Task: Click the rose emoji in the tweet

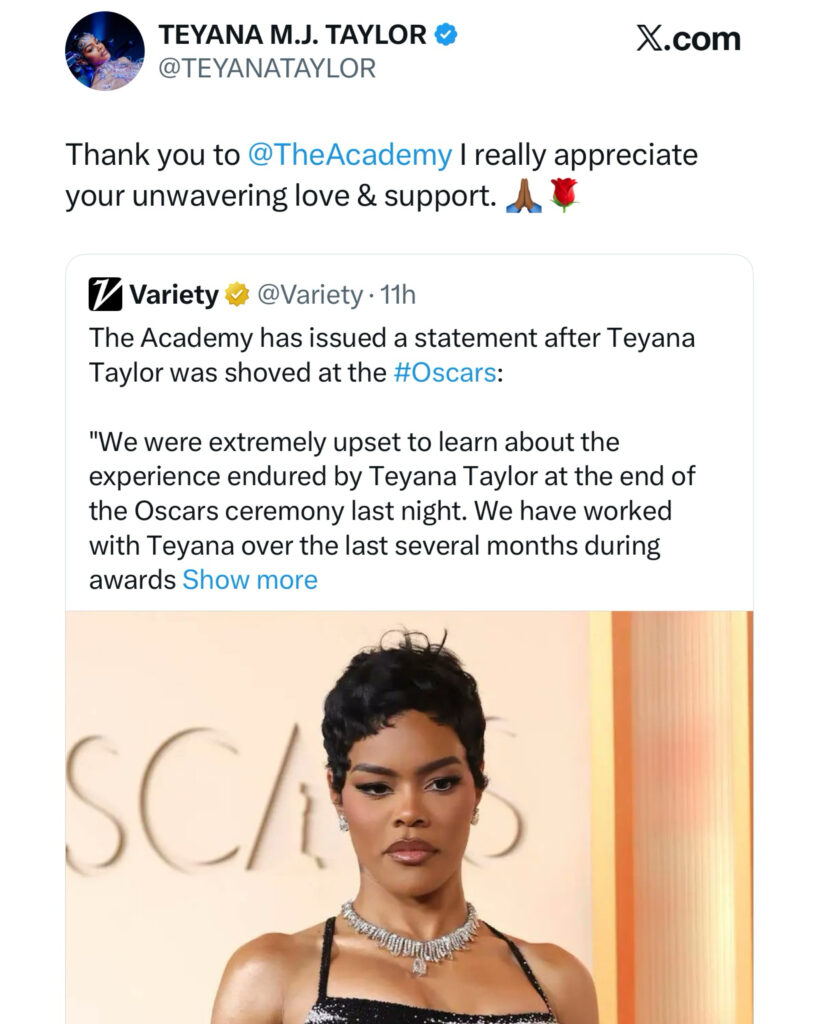Action: (x=564, y=195)
